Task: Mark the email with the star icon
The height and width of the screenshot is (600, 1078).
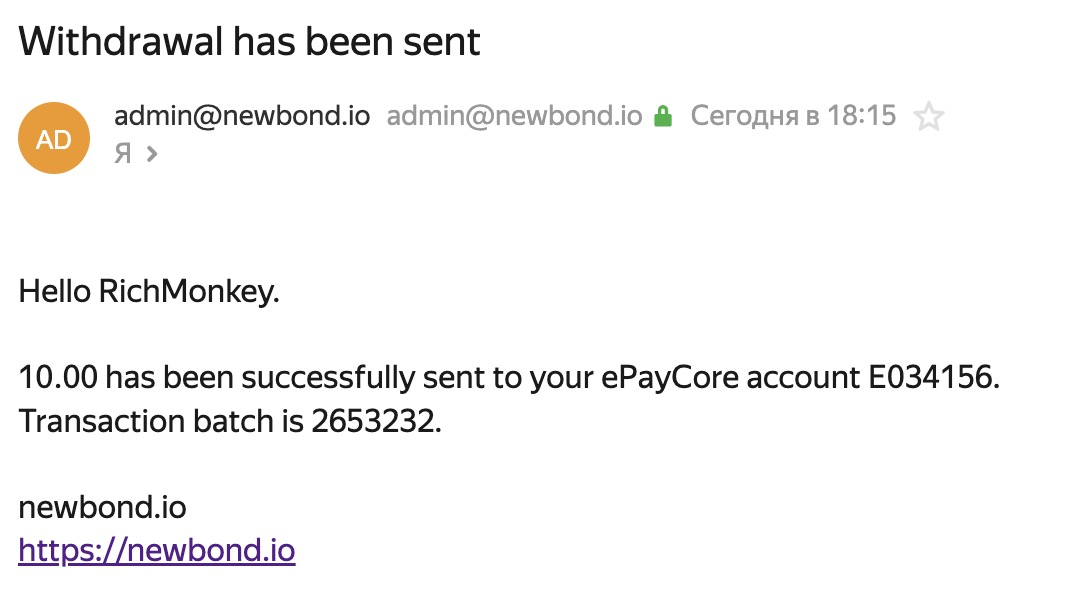Action: click(x=928, y=115)
